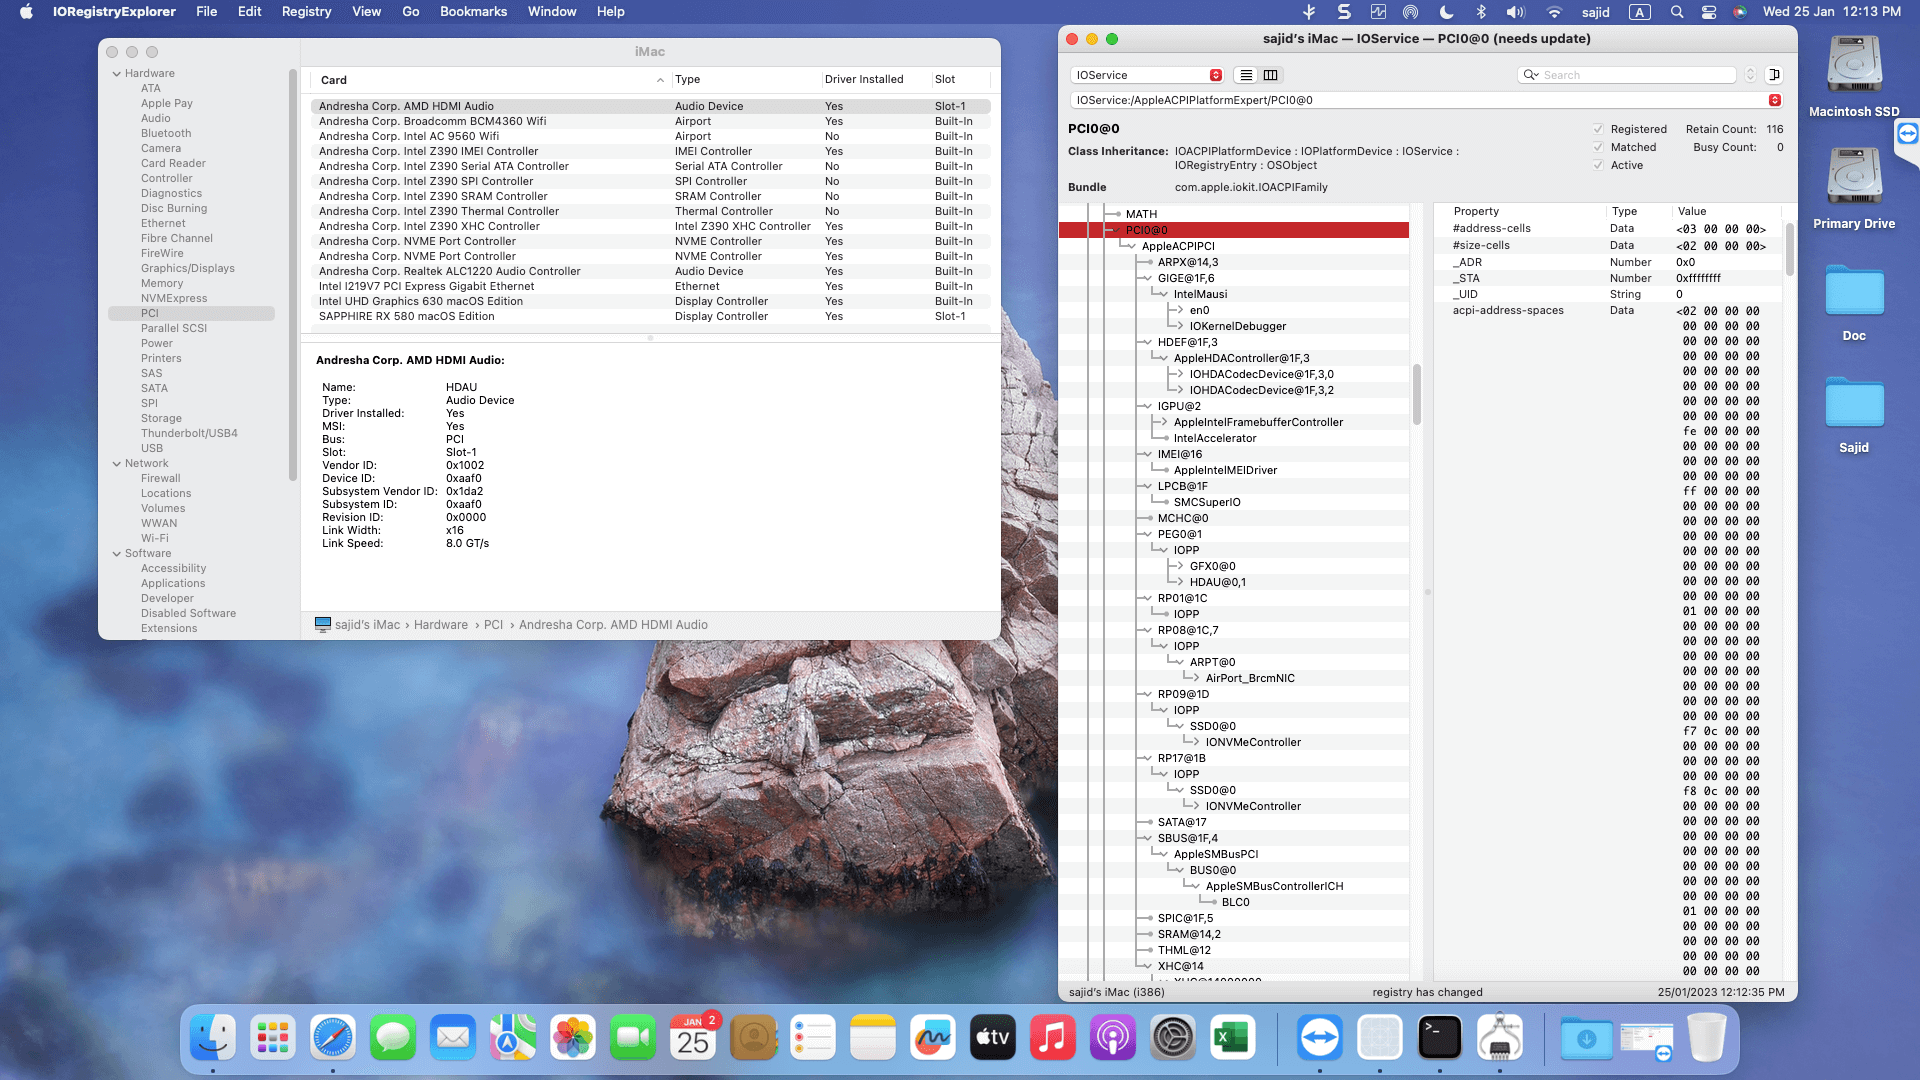Open the View menu

(x=366, y=12)
